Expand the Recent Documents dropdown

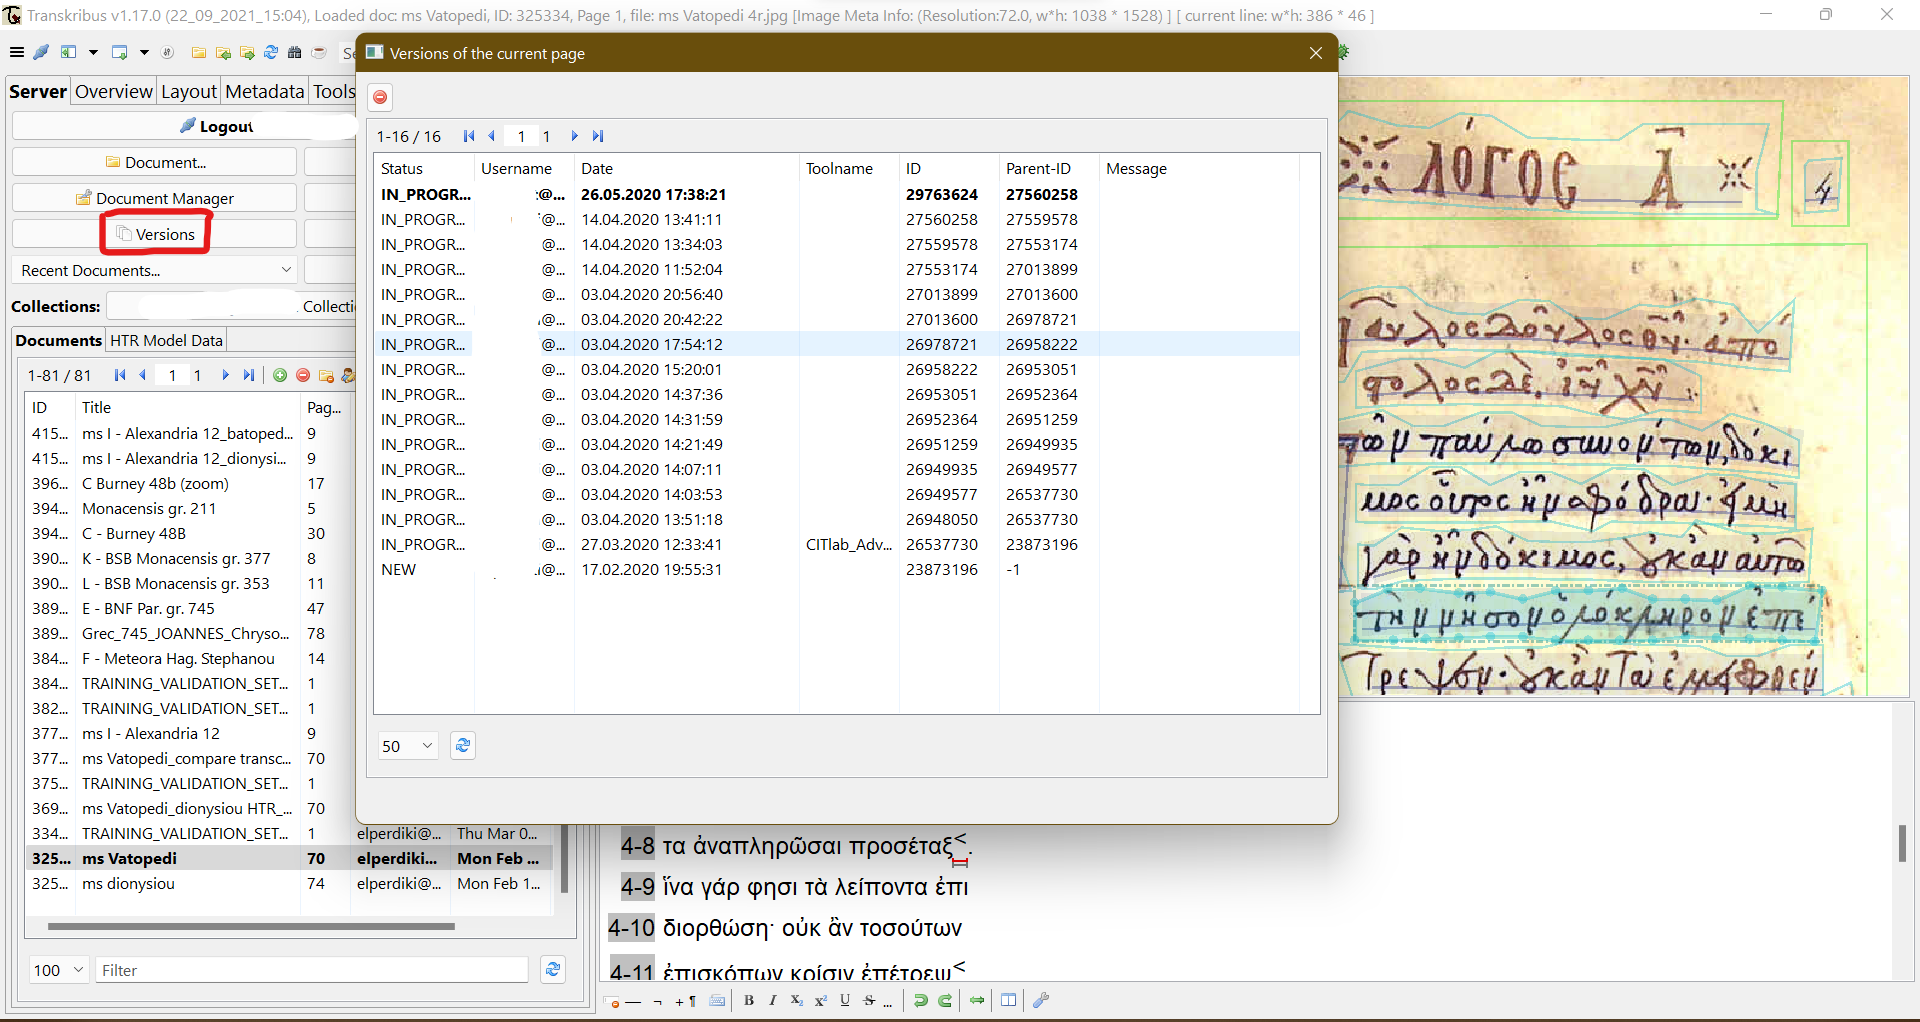coord(154,270)
